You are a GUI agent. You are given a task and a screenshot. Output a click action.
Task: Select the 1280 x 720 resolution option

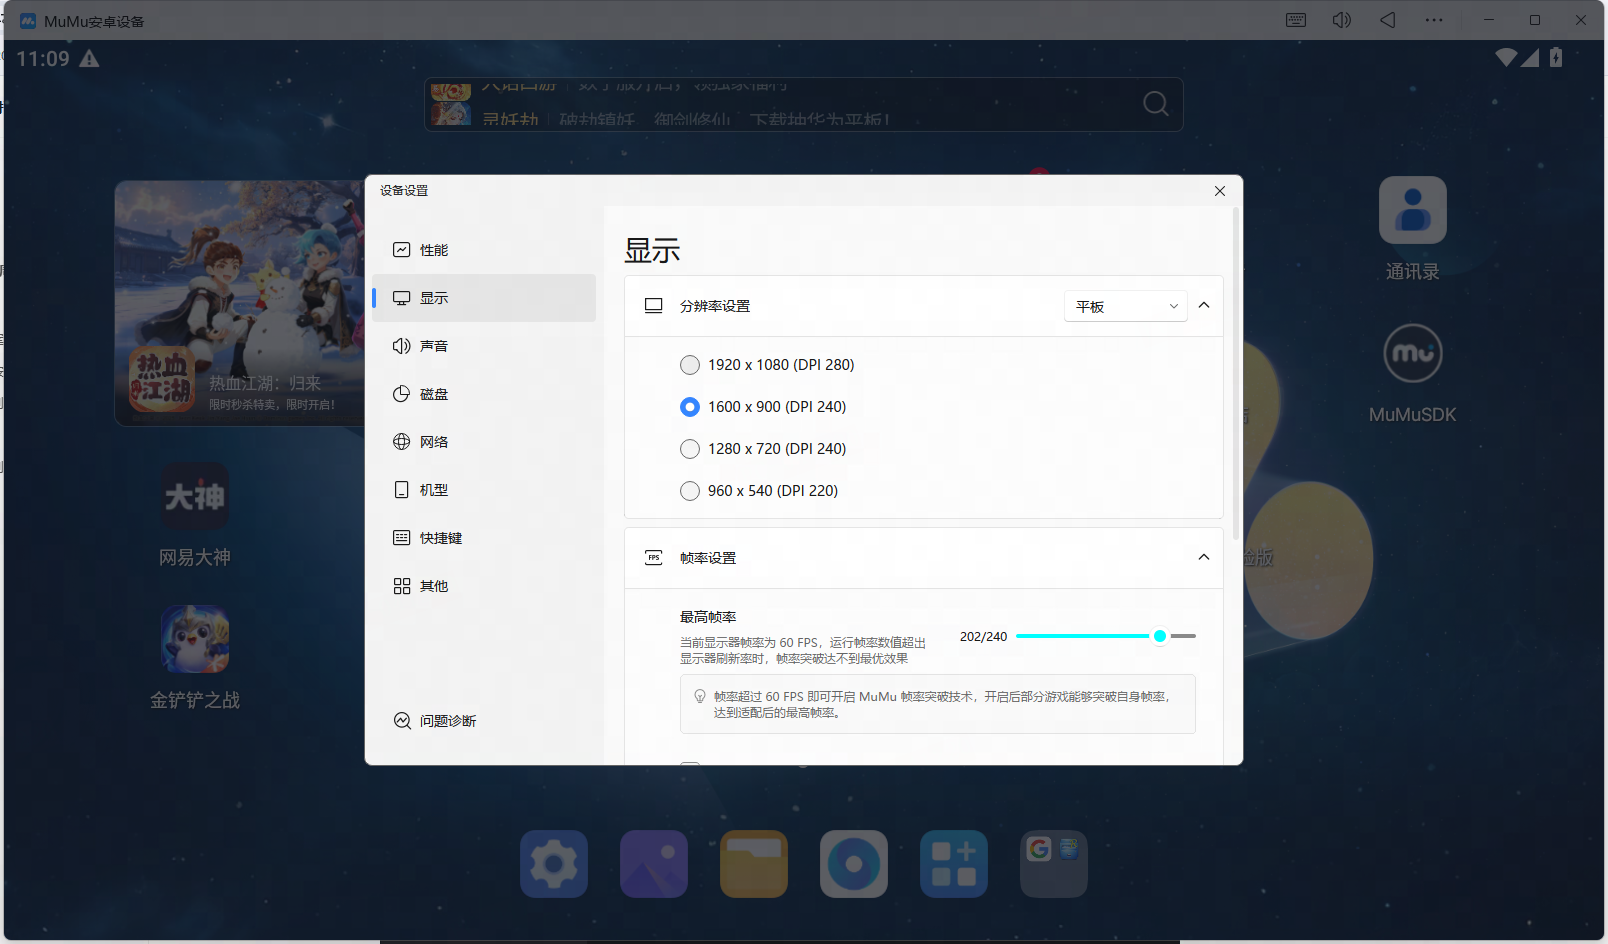(x=690, y=449)
